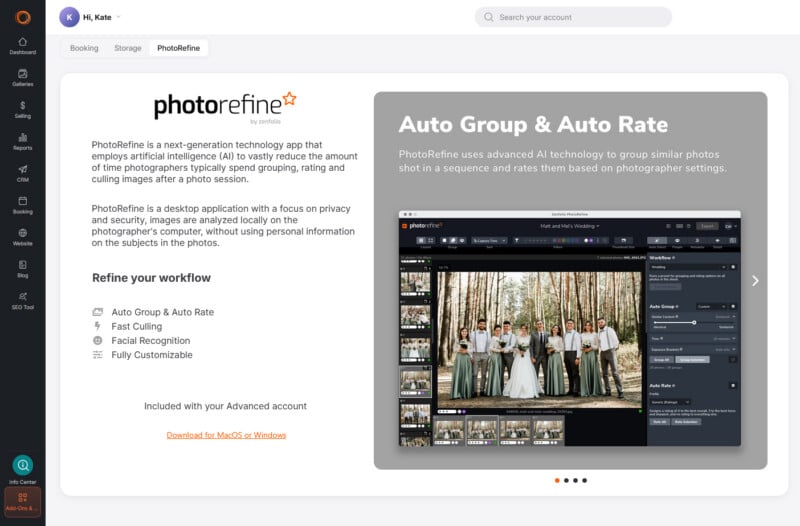The width and height of the screenshot is (800, 526).
Task: Open Reports in the sidebar
Action: (22, 141)
